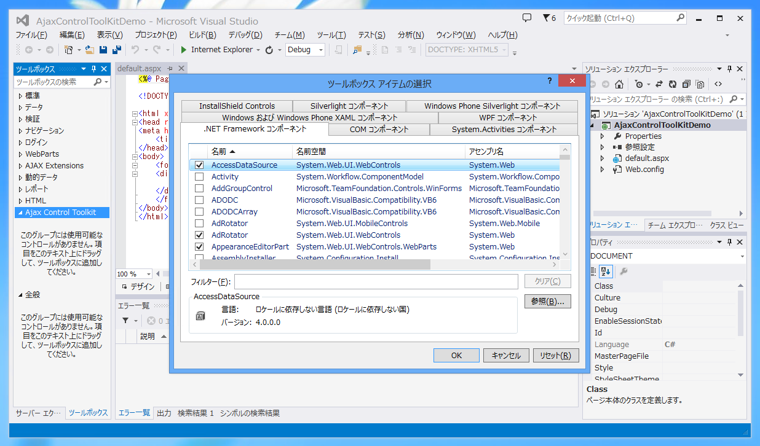Switch to COM コンポーネント tab
This screenshot has width=760, height=446.
pos(379,129)
